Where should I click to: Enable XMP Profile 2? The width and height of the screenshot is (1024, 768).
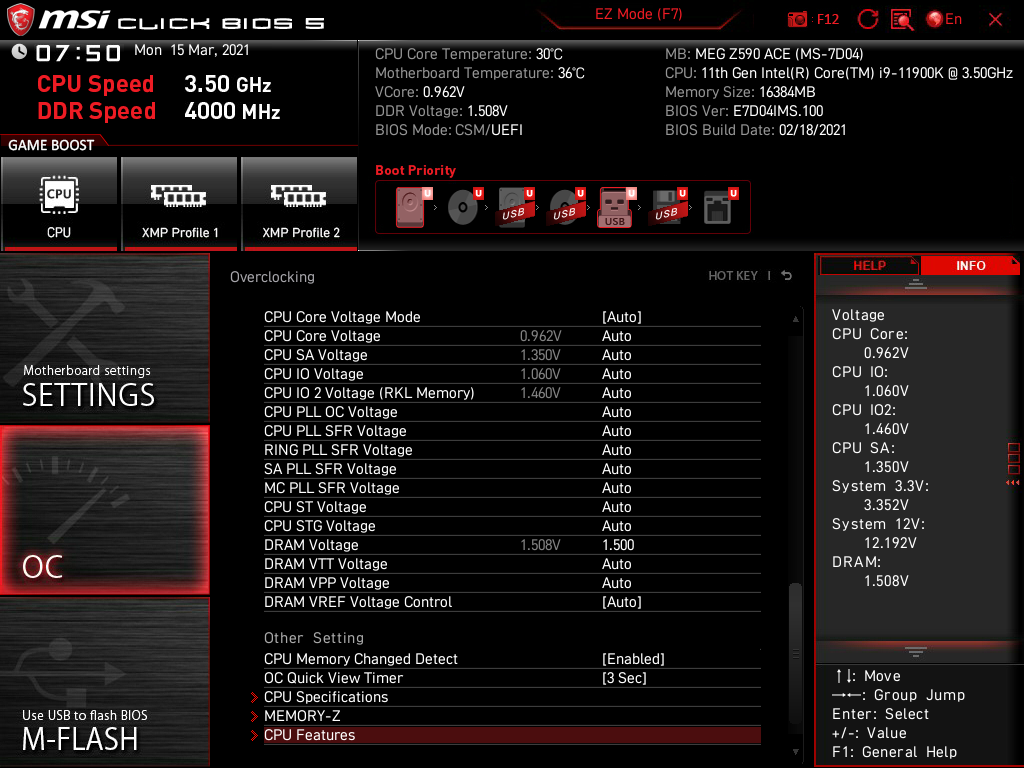[300, 203]
